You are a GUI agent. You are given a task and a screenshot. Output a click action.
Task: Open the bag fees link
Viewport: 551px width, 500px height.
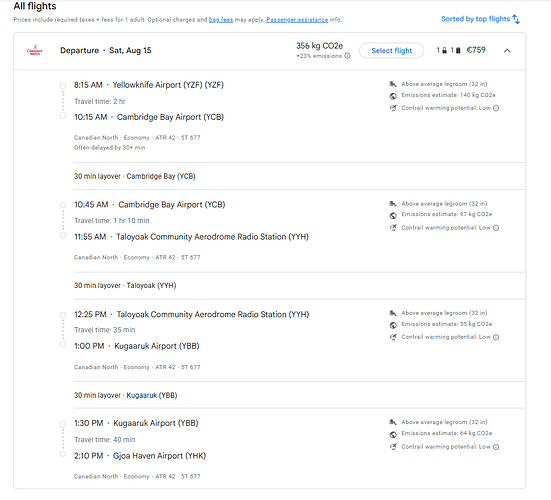point(221,20)
